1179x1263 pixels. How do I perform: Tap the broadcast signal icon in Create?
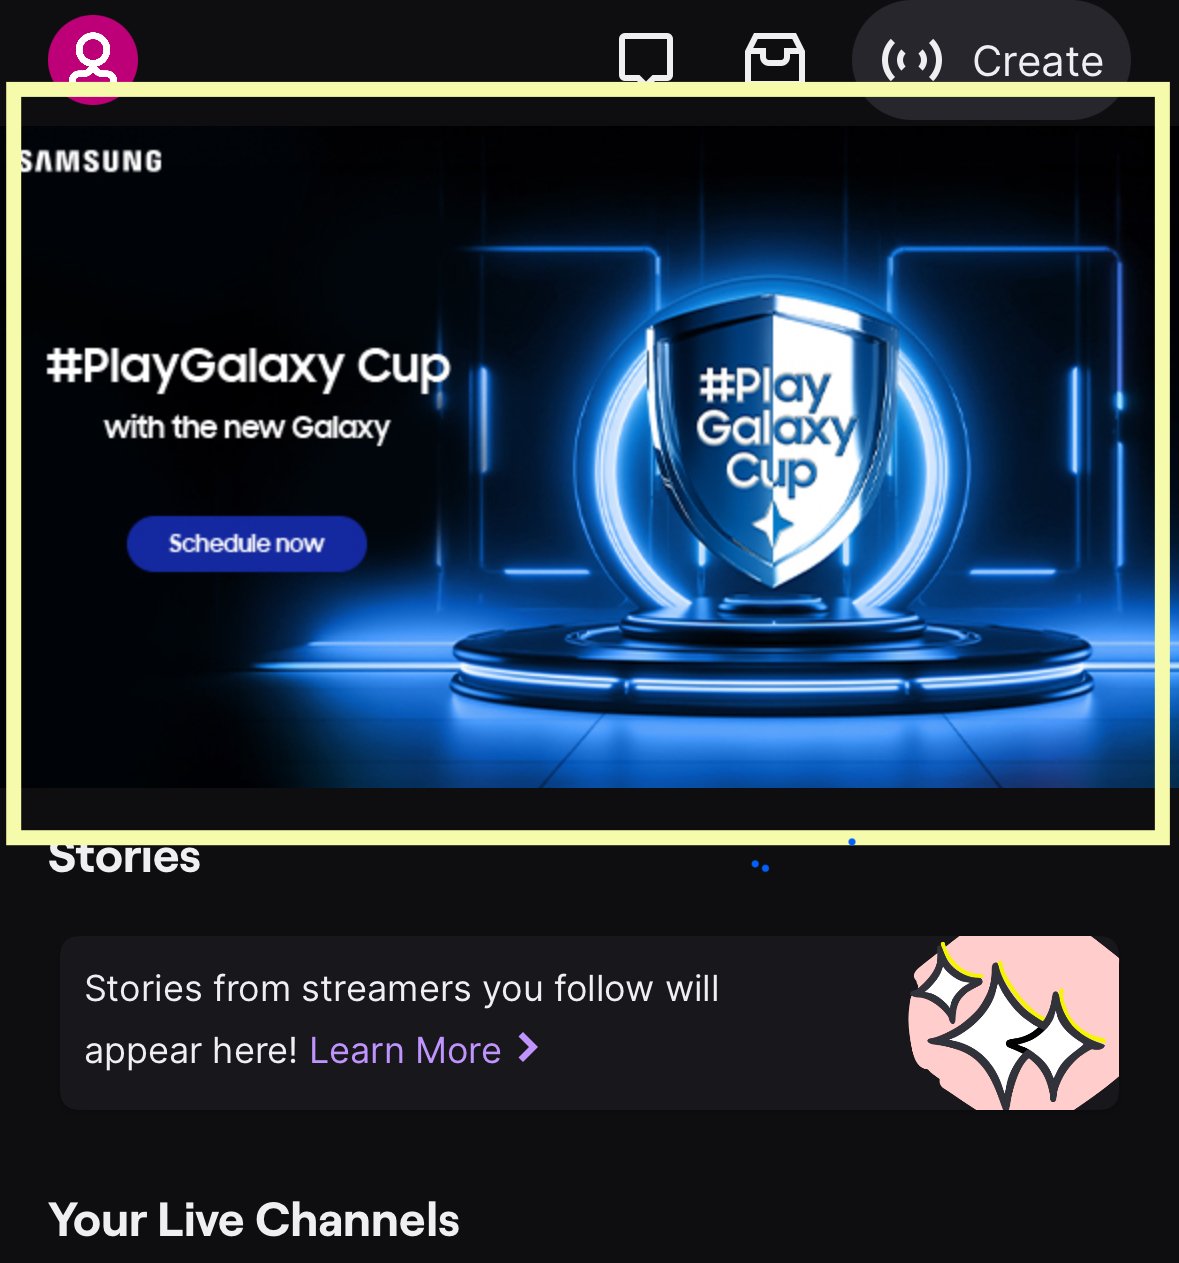(911, 60)
